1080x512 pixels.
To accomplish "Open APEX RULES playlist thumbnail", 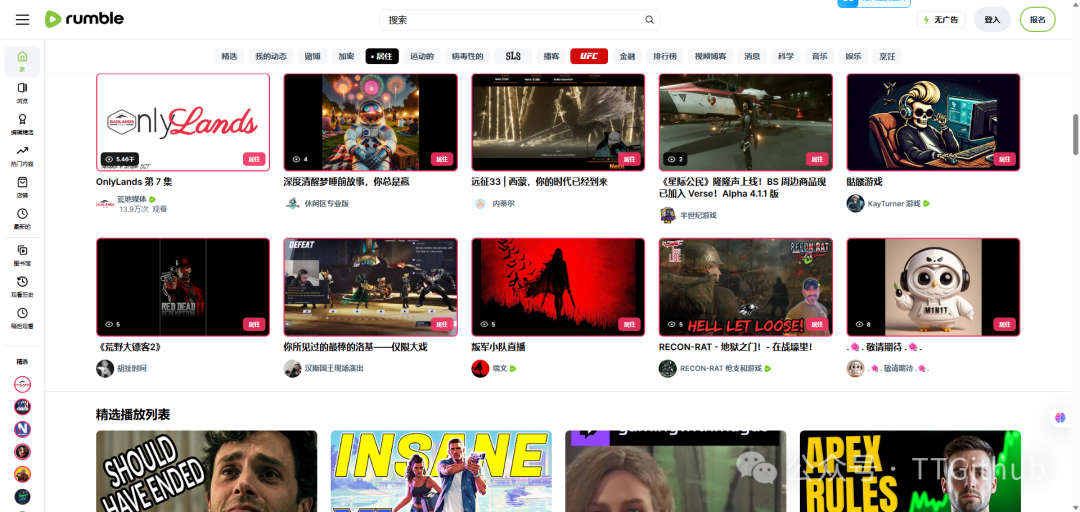I will click(910, 471).
